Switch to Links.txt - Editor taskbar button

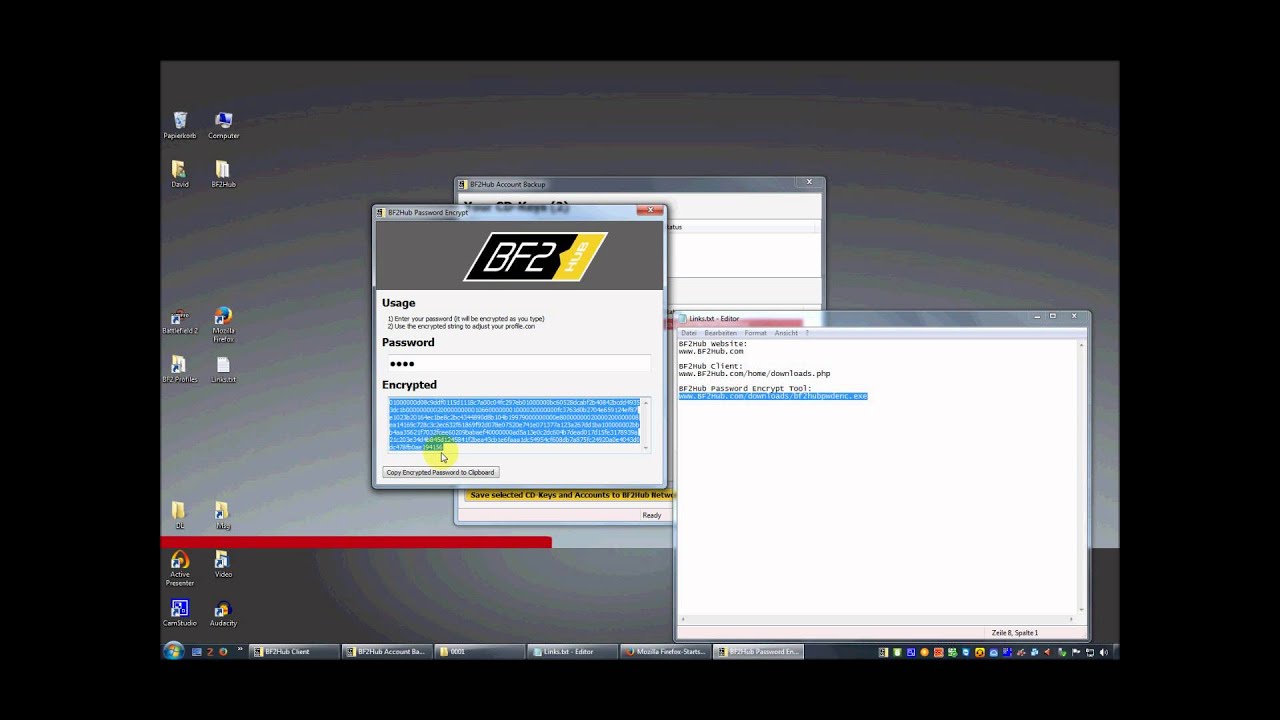[x=571, y=651]
